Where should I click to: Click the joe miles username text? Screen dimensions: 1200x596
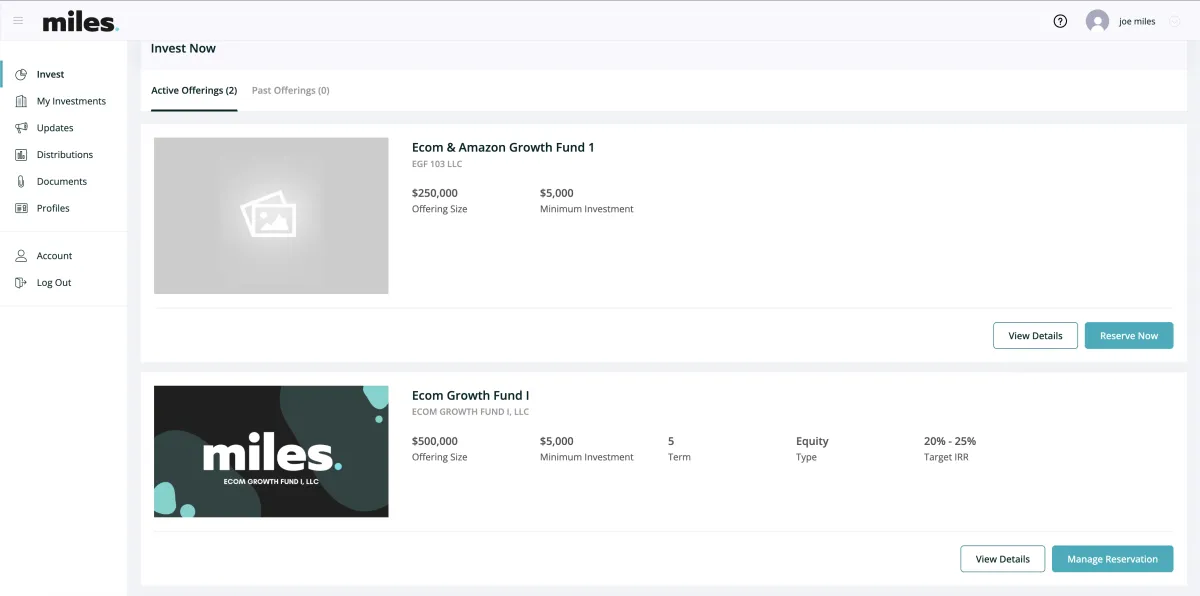[1138, 21]
